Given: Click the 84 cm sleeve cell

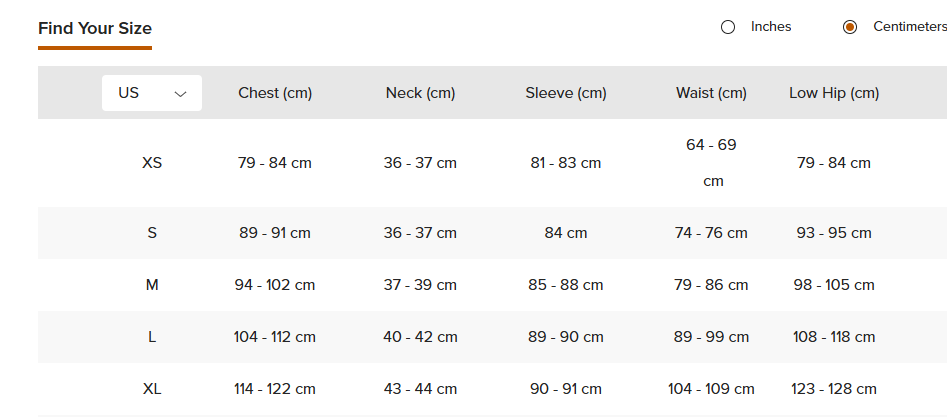Looking at the screenshot, I should pyautogui.click(x=566, y=233).
